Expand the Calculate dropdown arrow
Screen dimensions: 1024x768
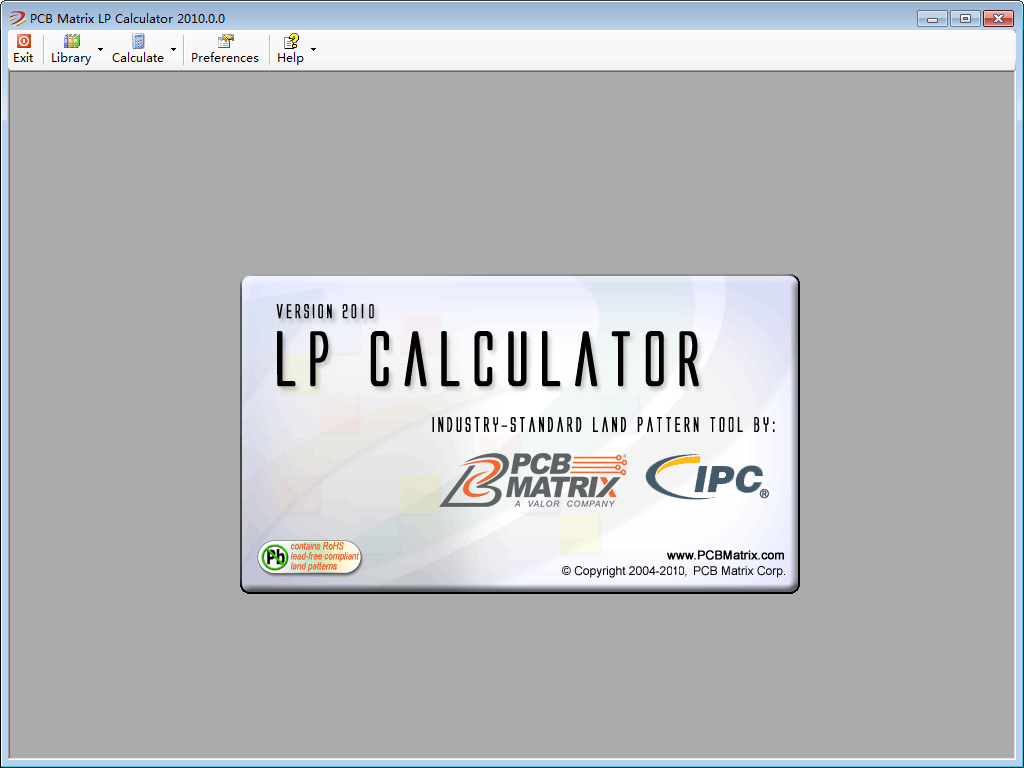click(173, 50)
